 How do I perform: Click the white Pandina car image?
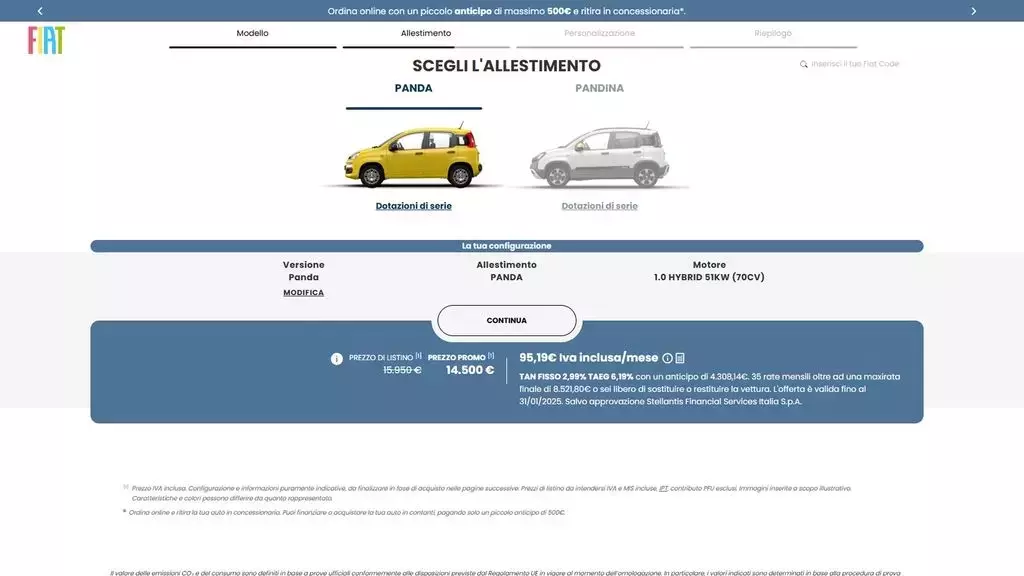pos(600,156)
